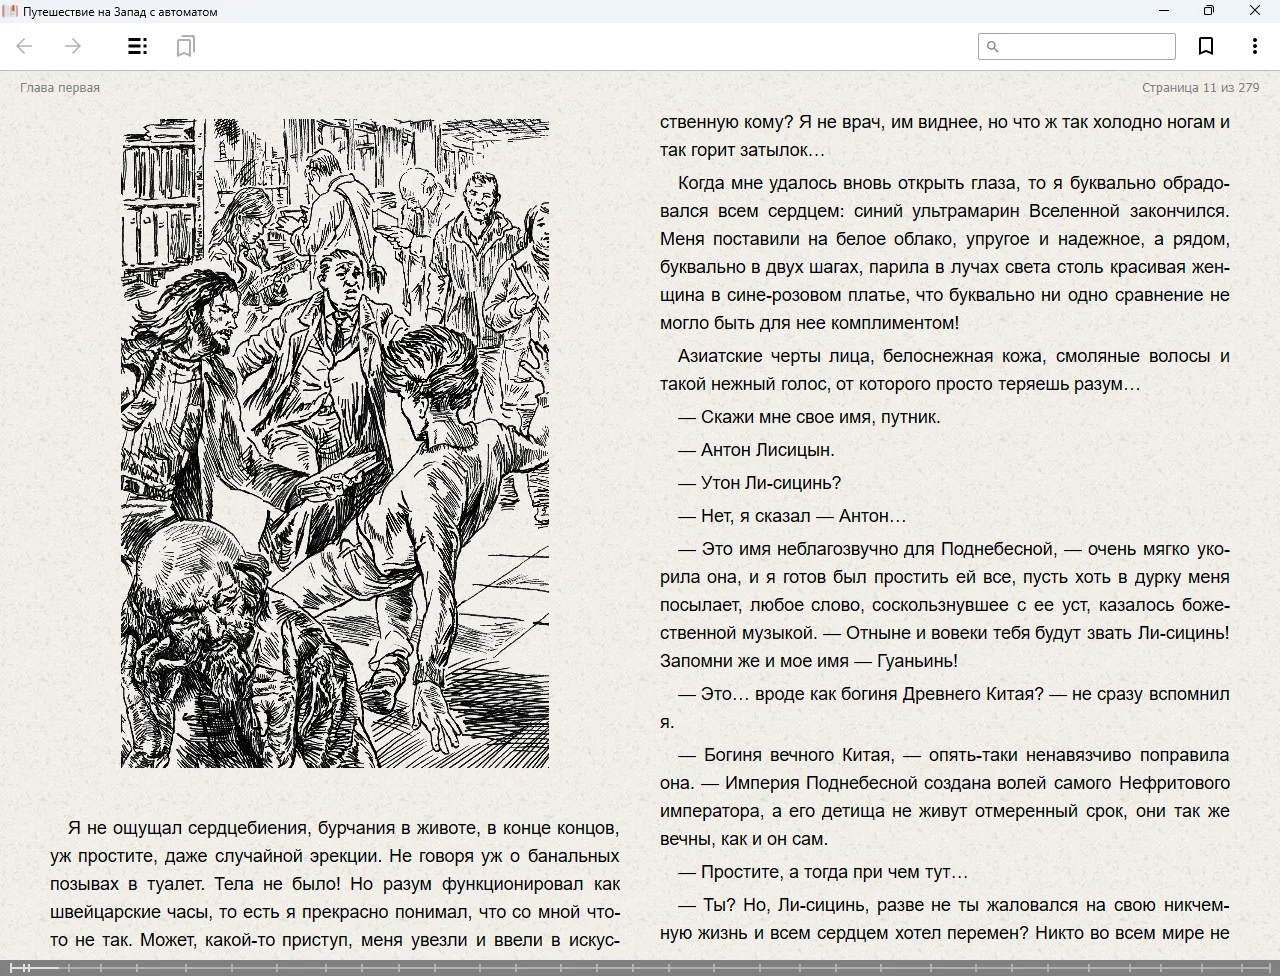Click the black-and-white book illustration

tap(335, 443)
